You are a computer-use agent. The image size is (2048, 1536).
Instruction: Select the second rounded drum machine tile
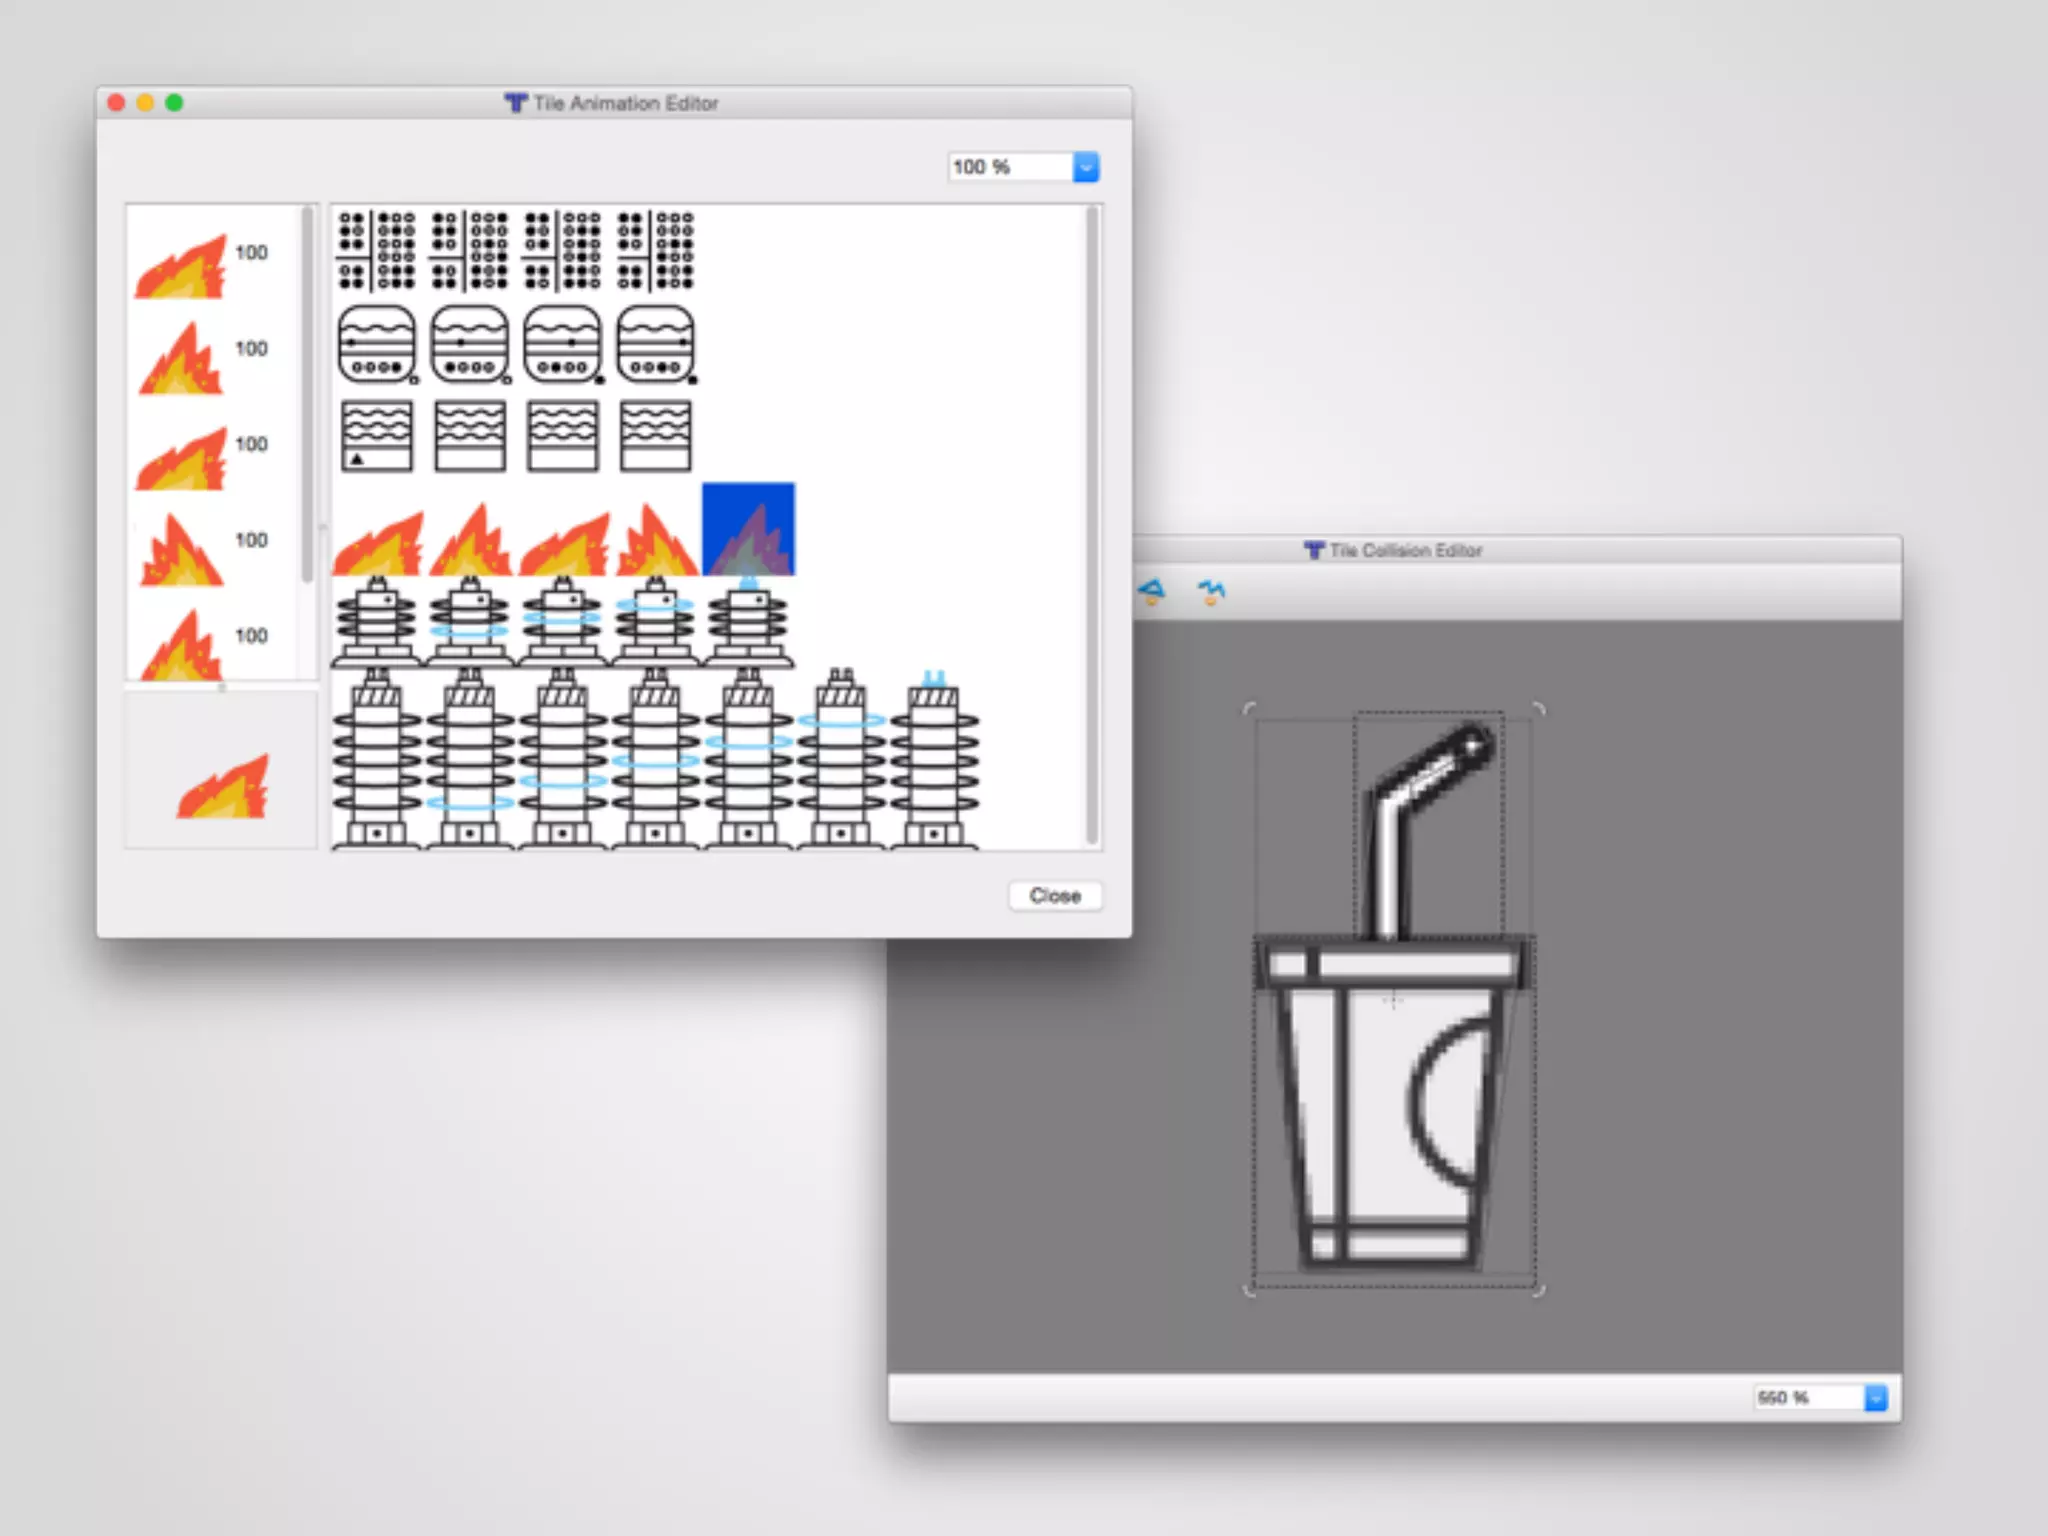(x=469, y=344)
